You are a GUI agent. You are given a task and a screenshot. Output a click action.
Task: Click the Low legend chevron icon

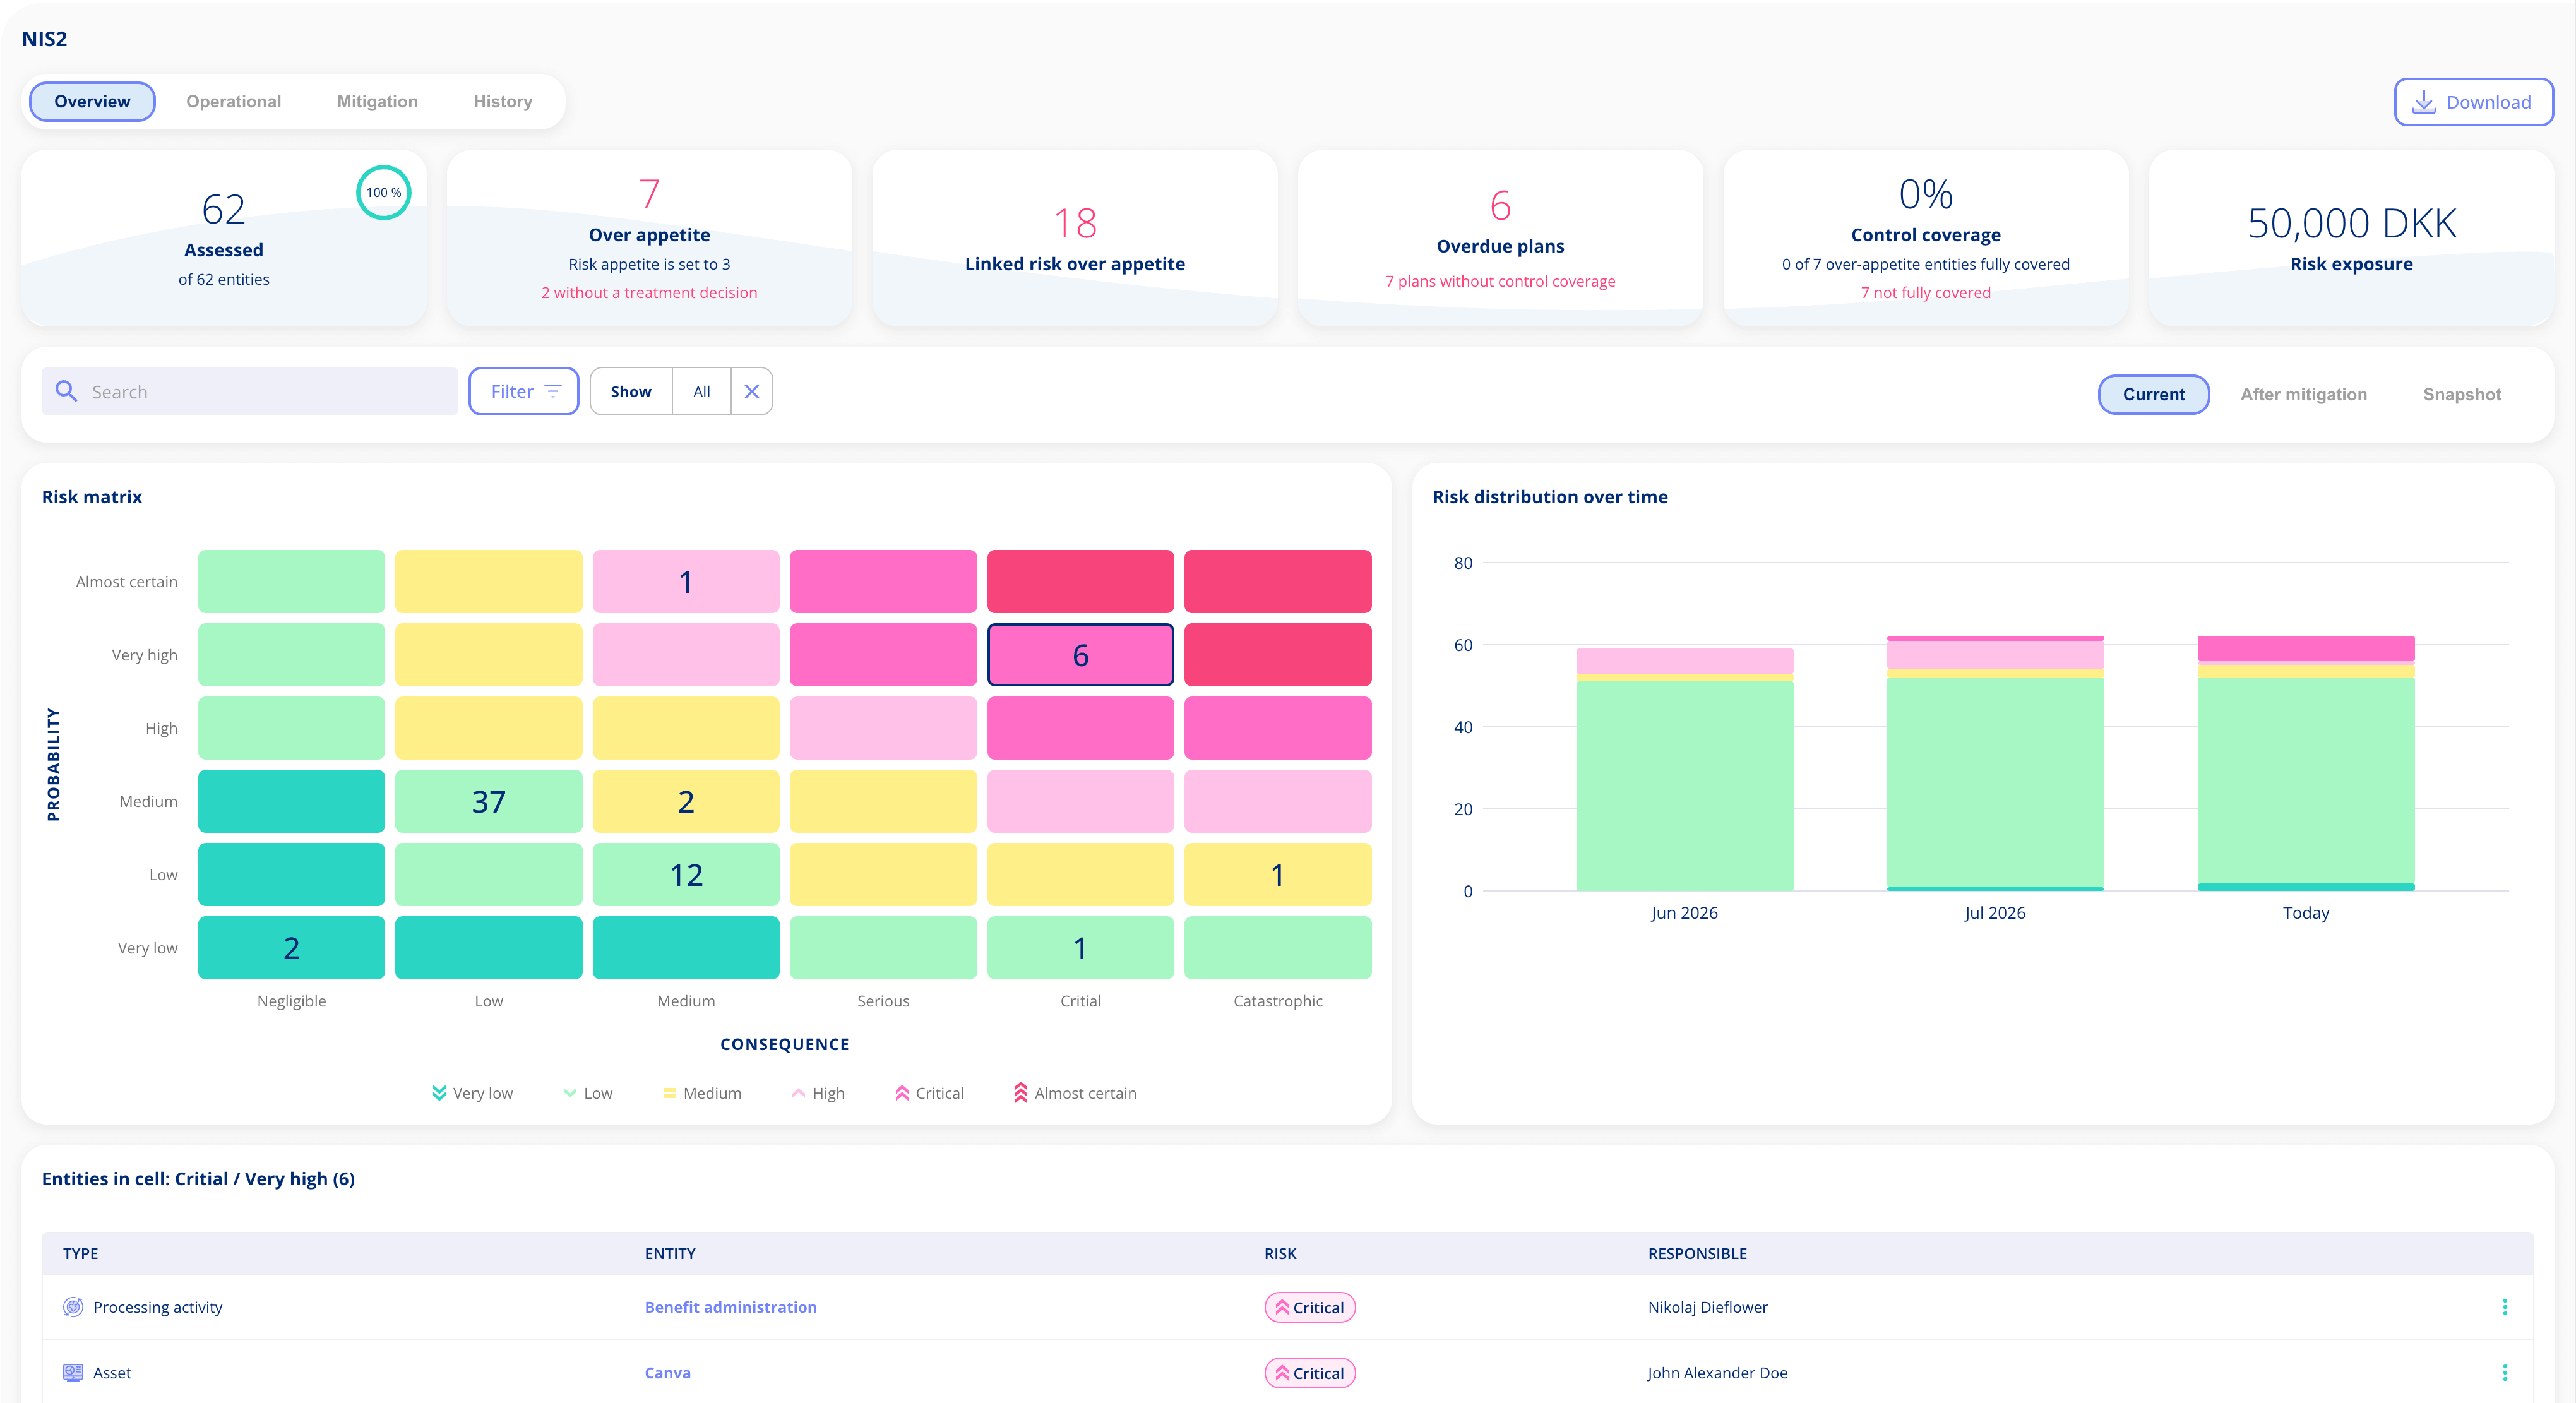[570, 1092]
